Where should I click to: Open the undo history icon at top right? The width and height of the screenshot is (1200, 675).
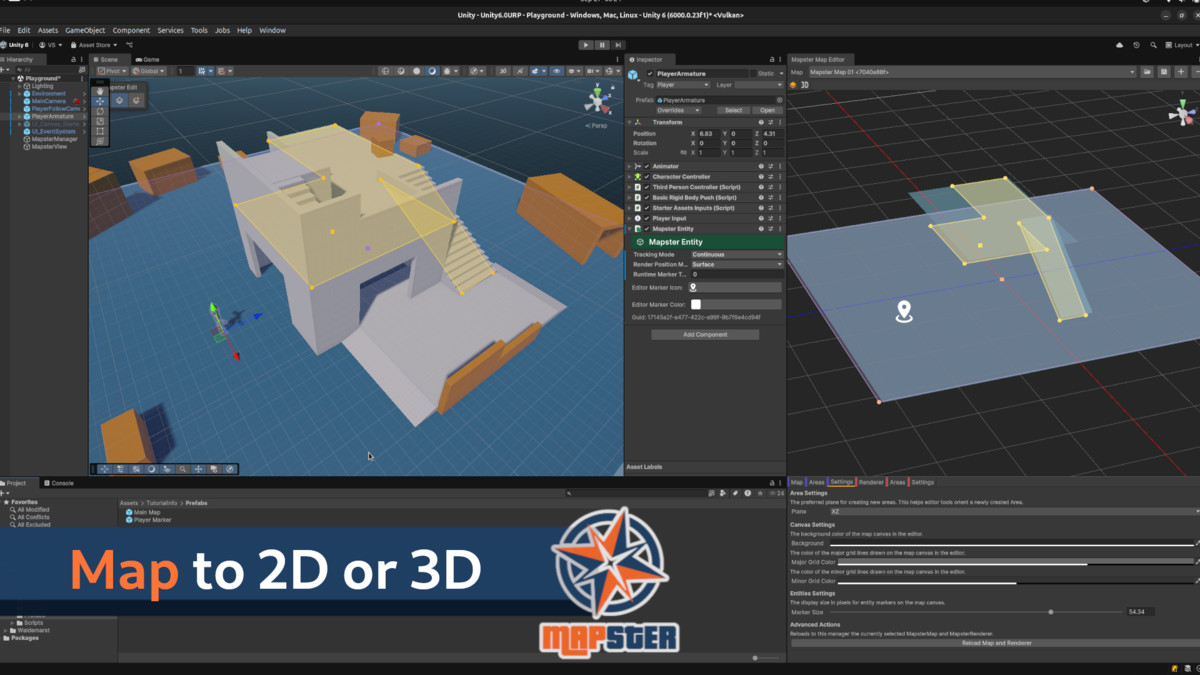[x=1137, y=45]
